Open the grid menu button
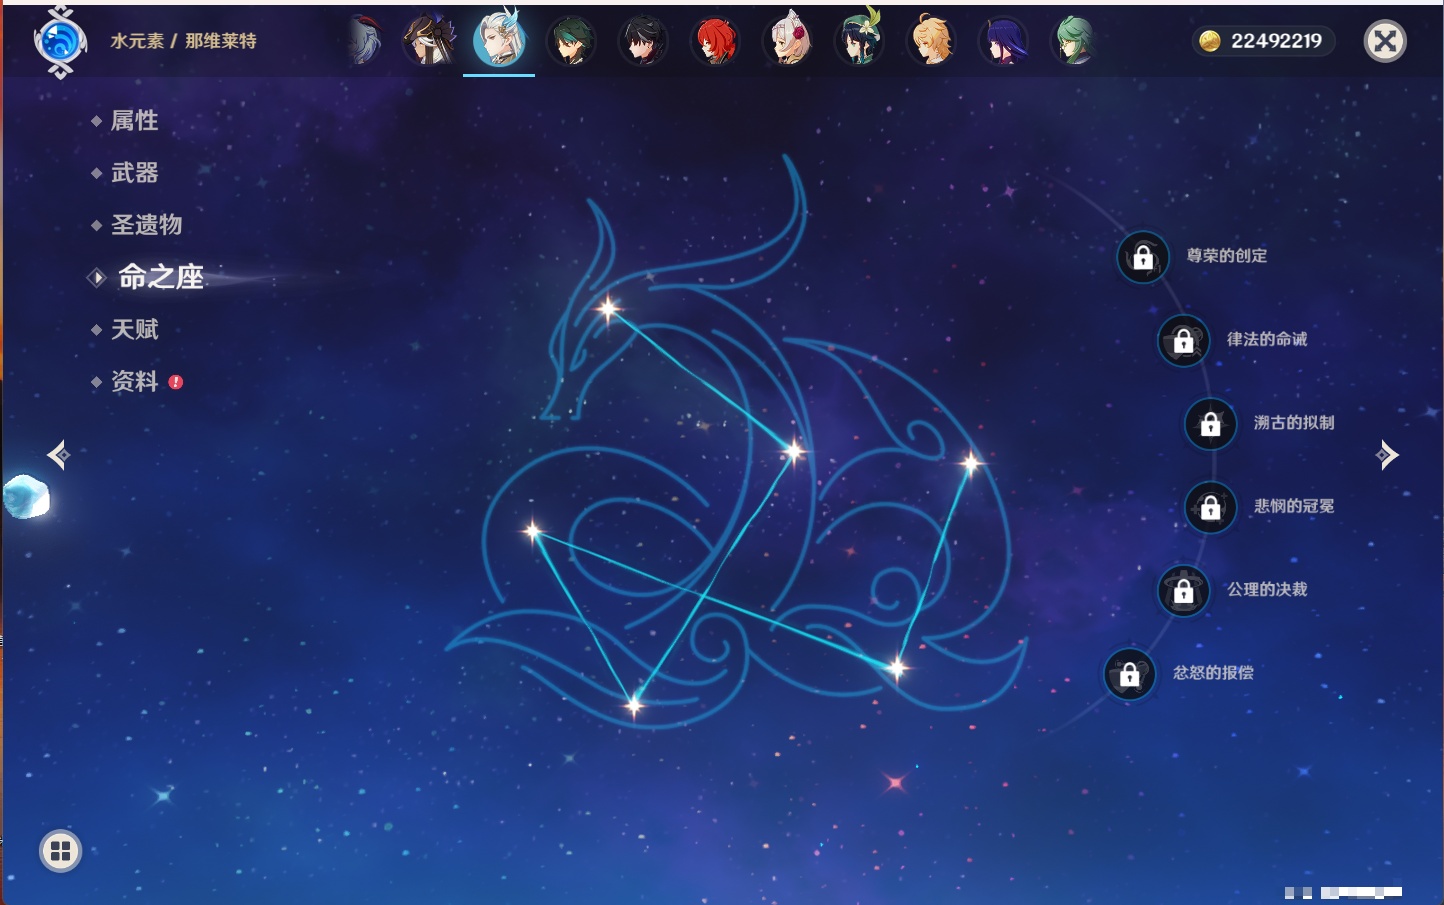 click(60, 851)
